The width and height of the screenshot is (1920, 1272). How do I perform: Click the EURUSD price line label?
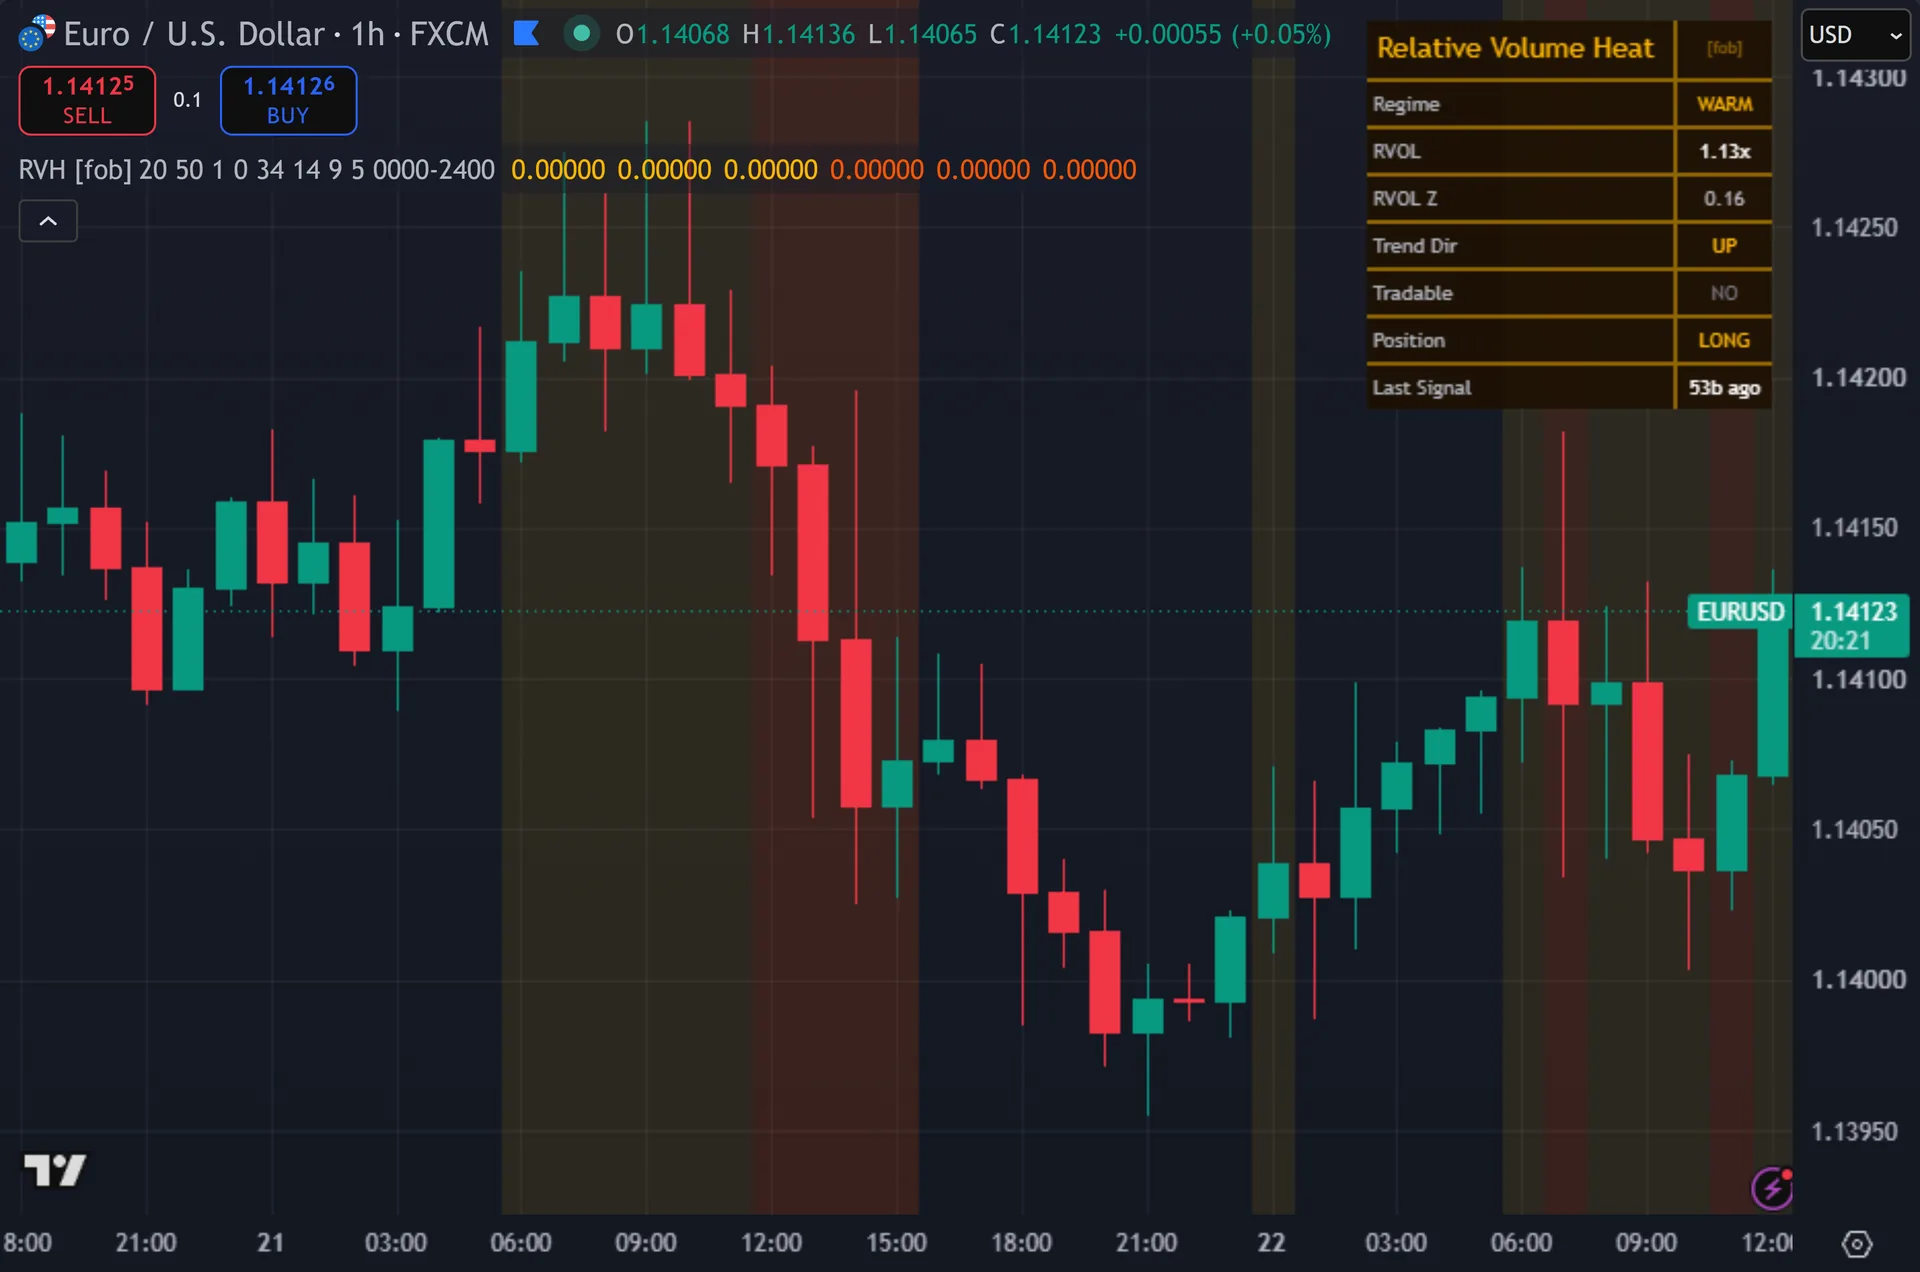(1740, 611)
